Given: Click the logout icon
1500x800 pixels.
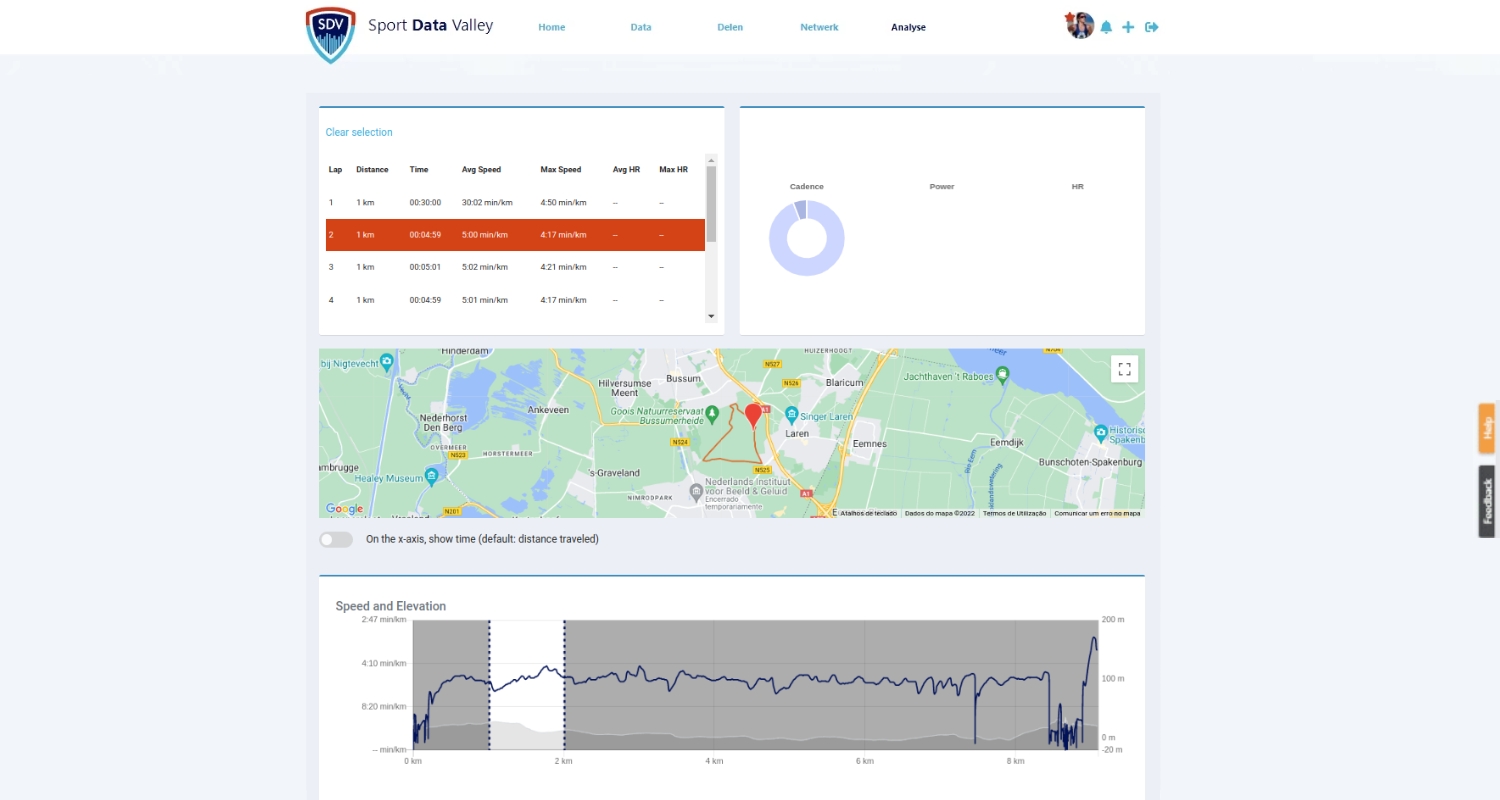Looking at the screenshot, I should [1152, 27].
